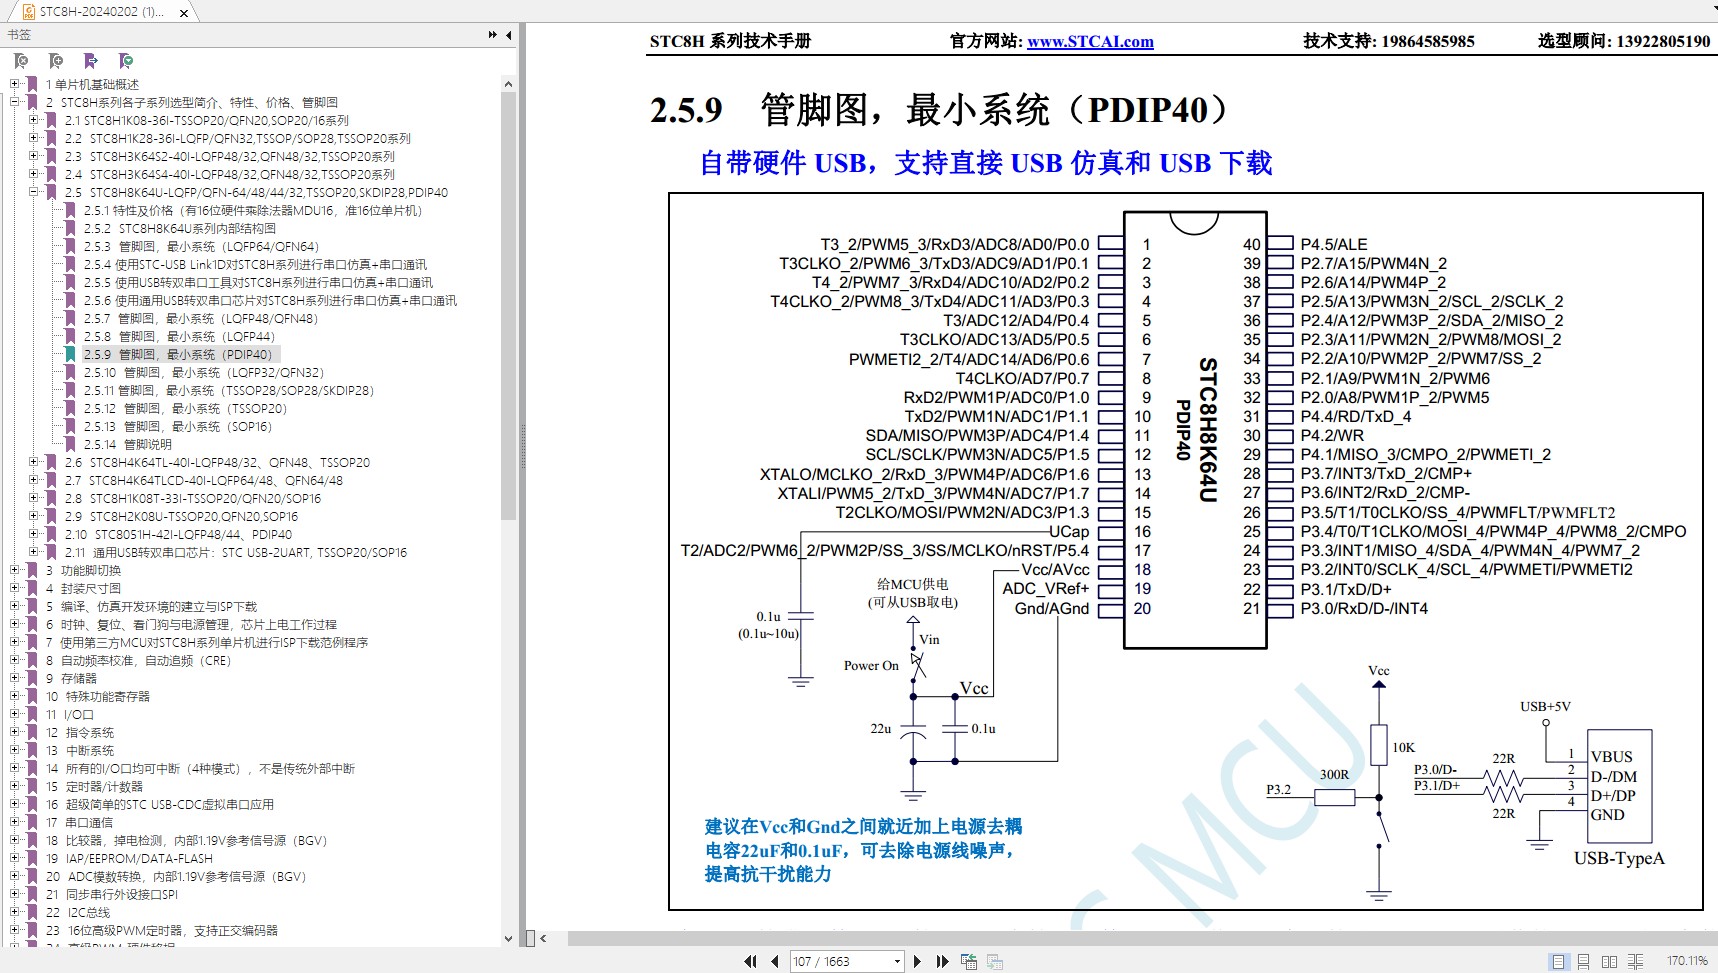Click the document horizontal scrollbar left arrow

click(x=543, y=938)
